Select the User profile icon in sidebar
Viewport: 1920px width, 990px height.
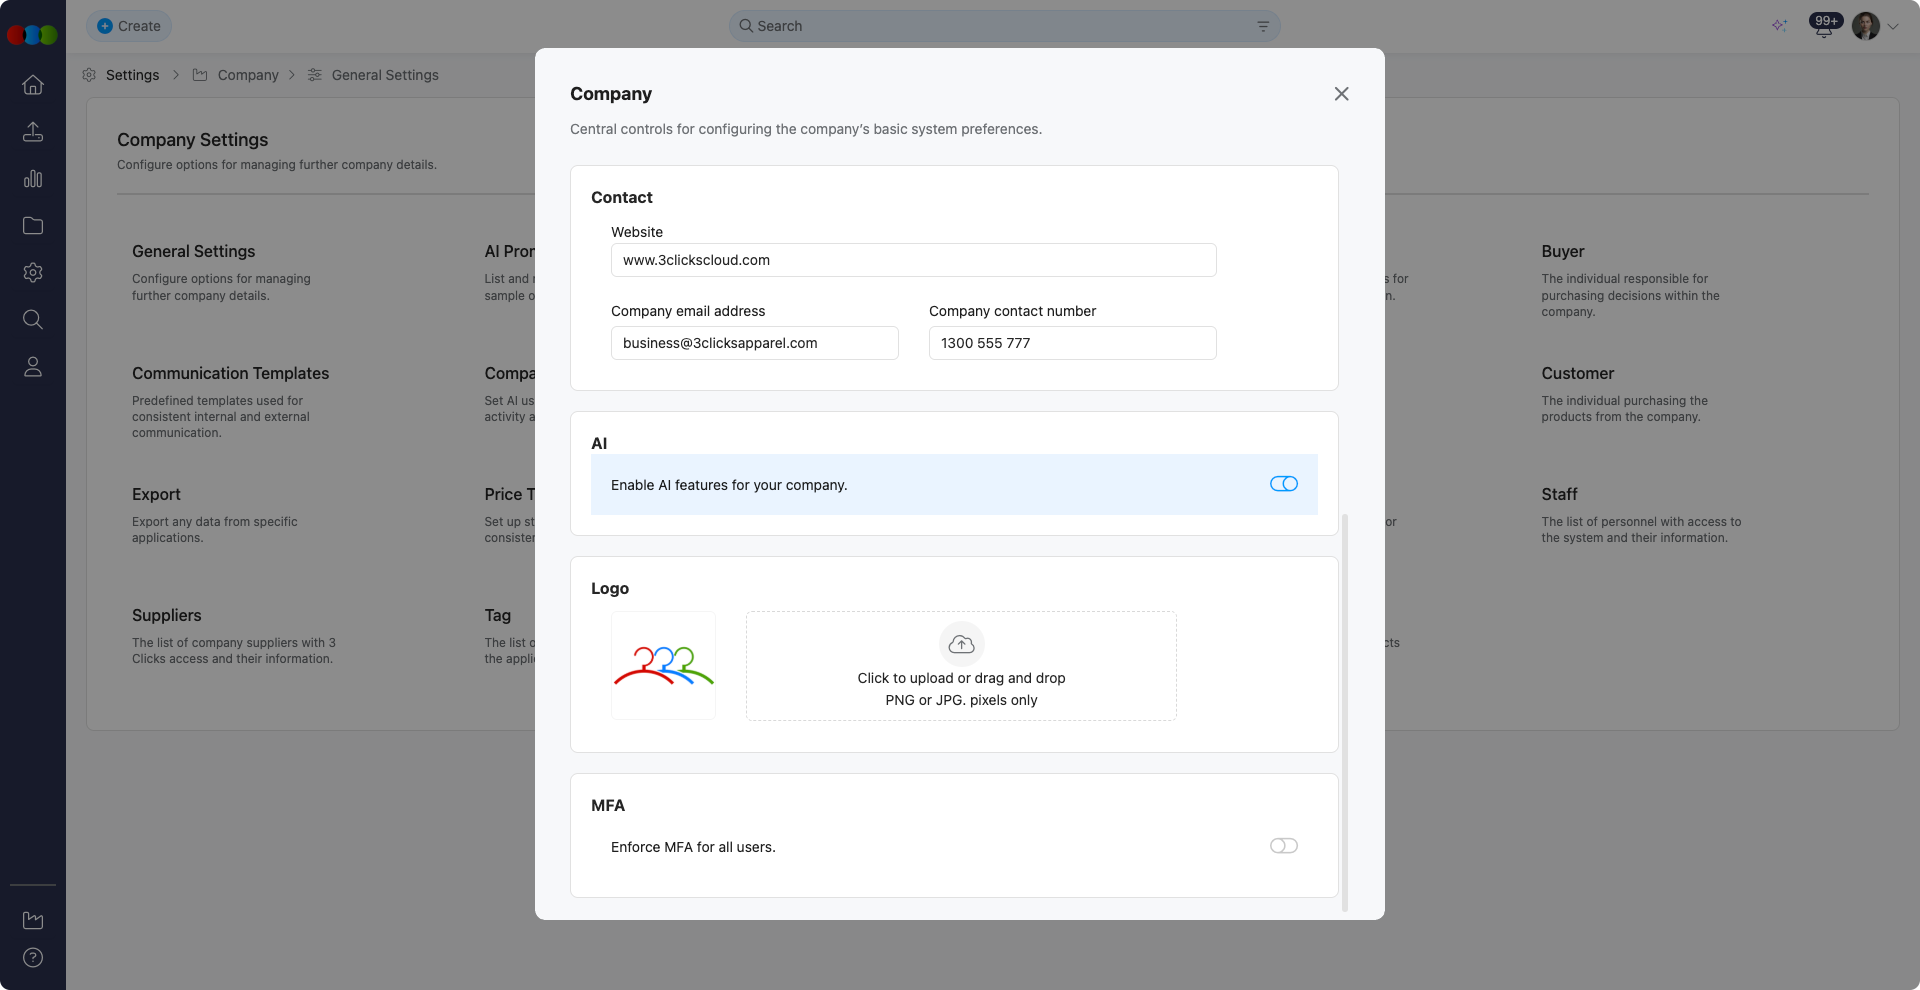[32, 366]
